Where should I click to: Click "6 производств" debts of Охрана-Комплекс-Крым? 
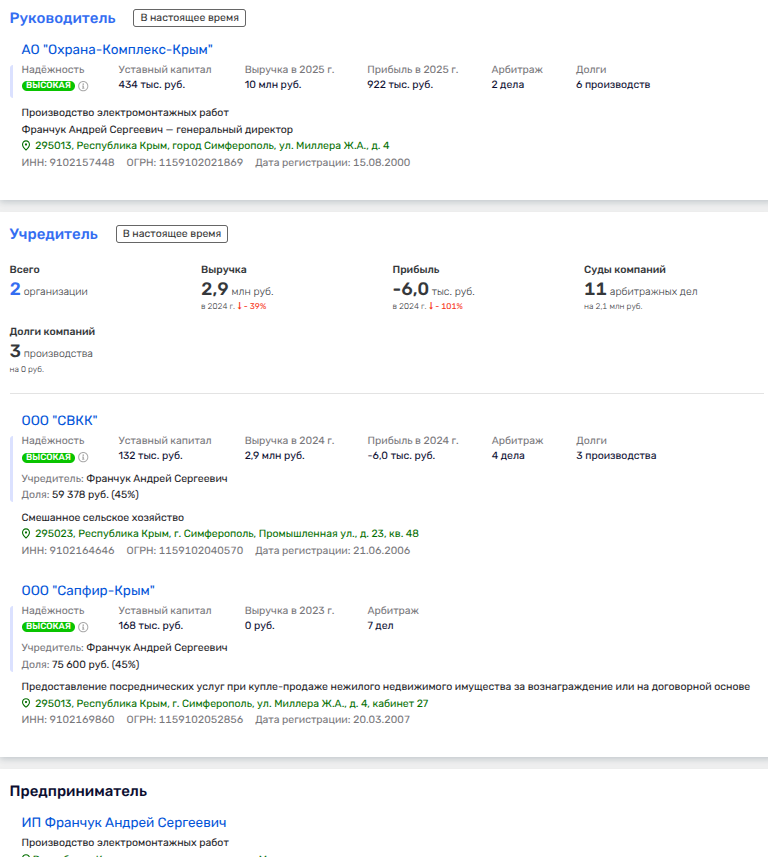coord(613,85)
